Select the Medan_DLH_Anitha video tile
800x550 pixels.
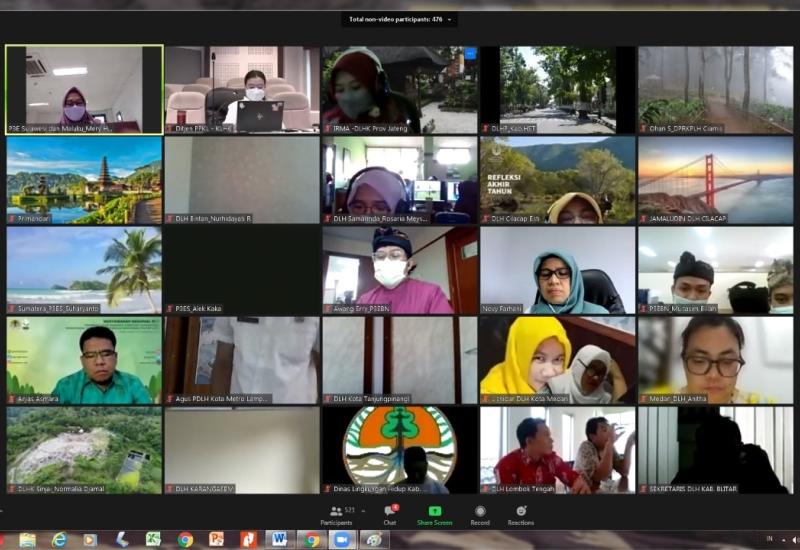pyautogui.click(x=714, y=360)
